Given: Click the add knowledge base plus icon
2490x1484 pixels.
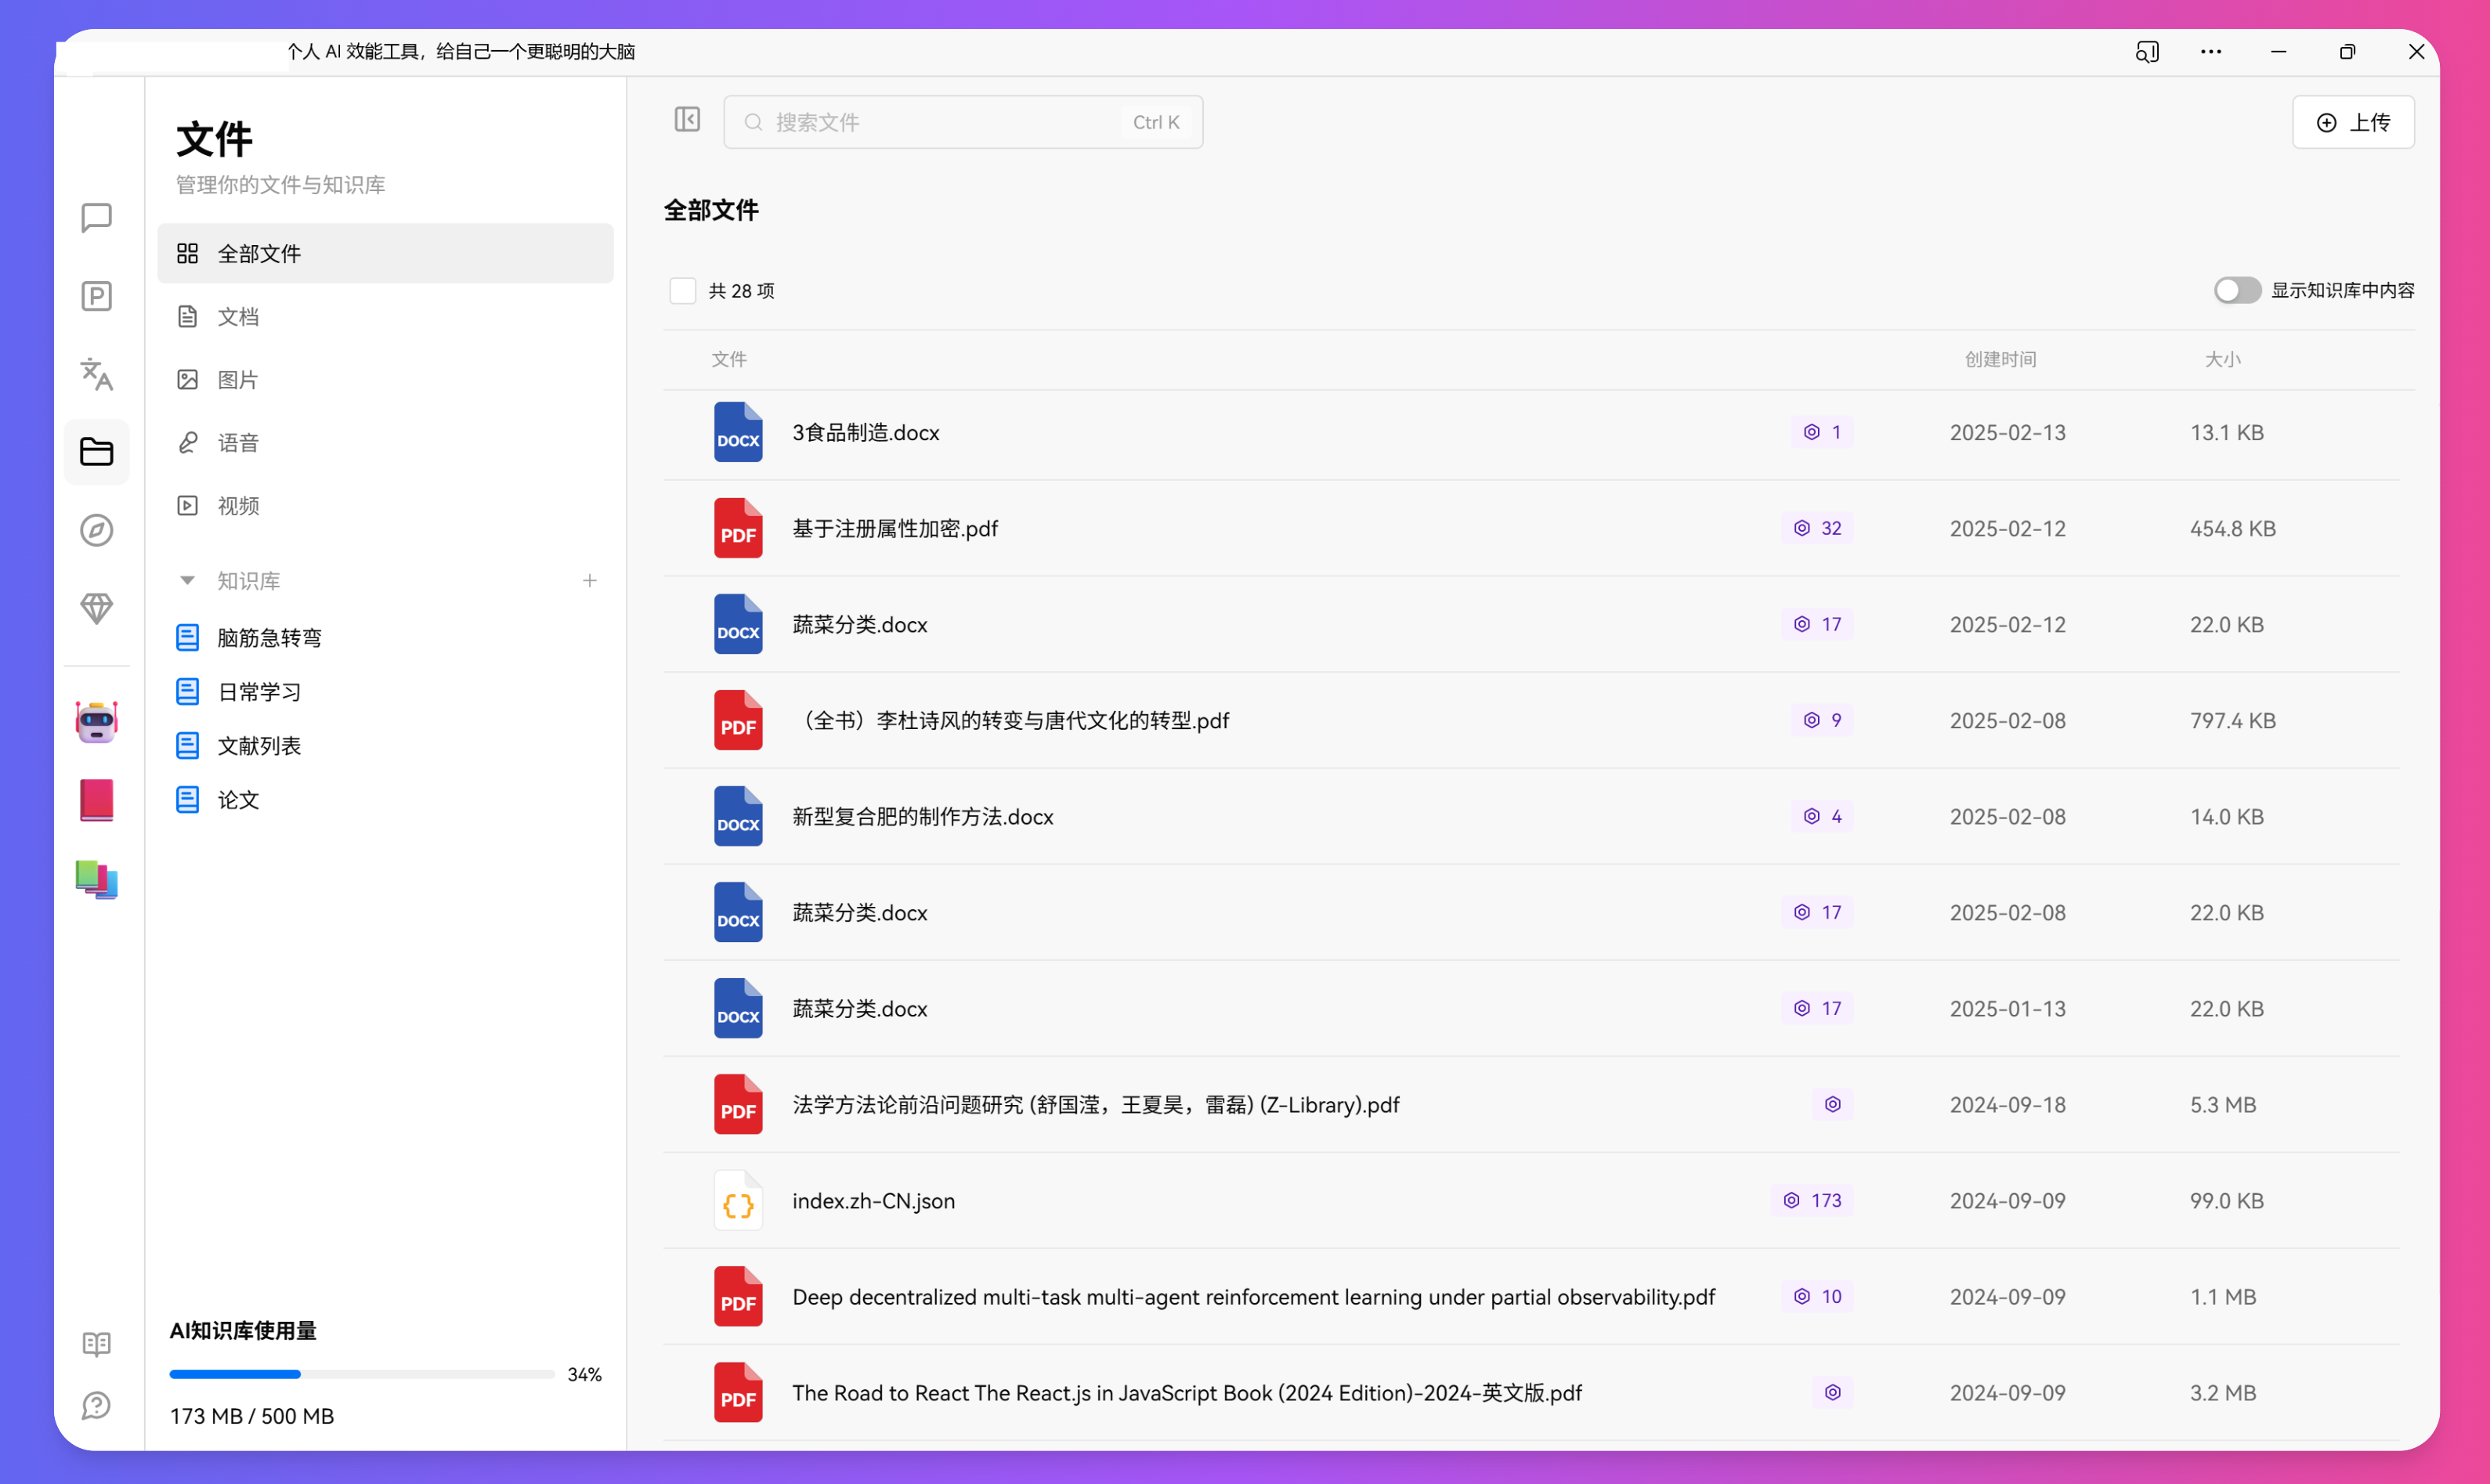Looking at the screenshot, I should click(590, 581).
